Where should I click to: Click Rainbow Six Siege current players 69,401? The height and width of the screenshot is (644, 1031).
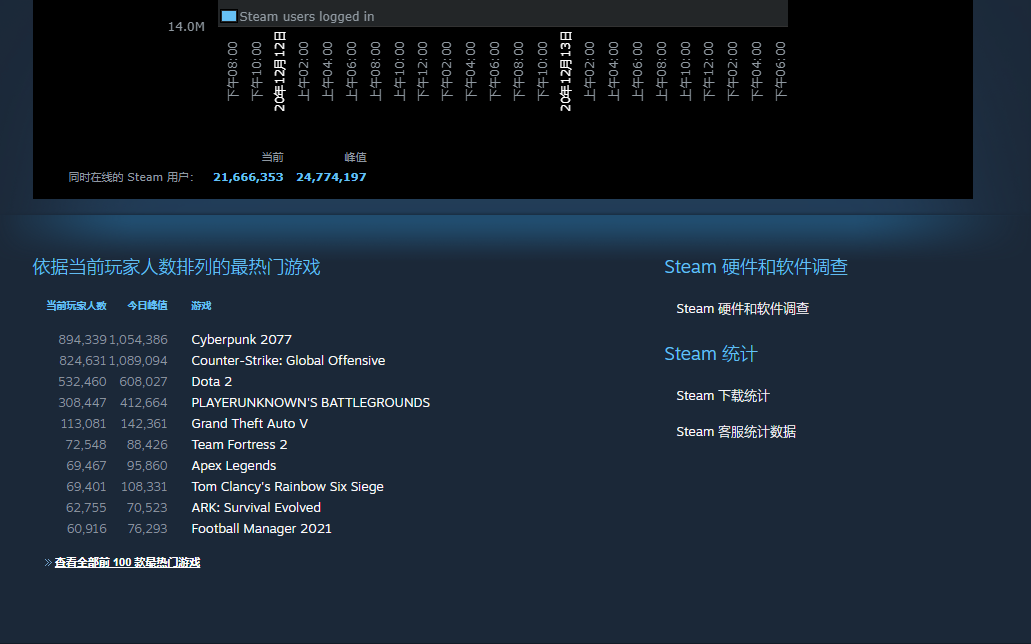click(x=86, y=487)
